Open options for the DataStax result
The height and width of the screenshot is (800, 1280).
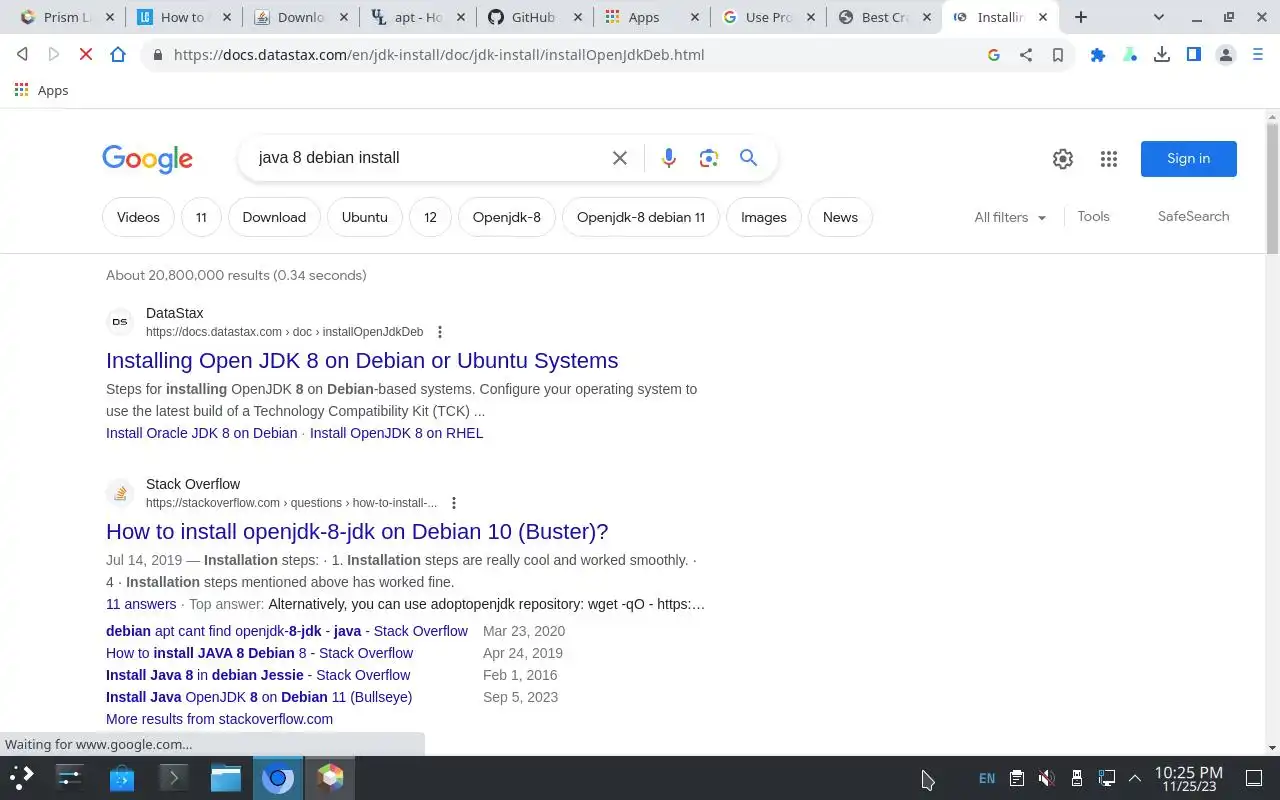[x=440, y=332]
